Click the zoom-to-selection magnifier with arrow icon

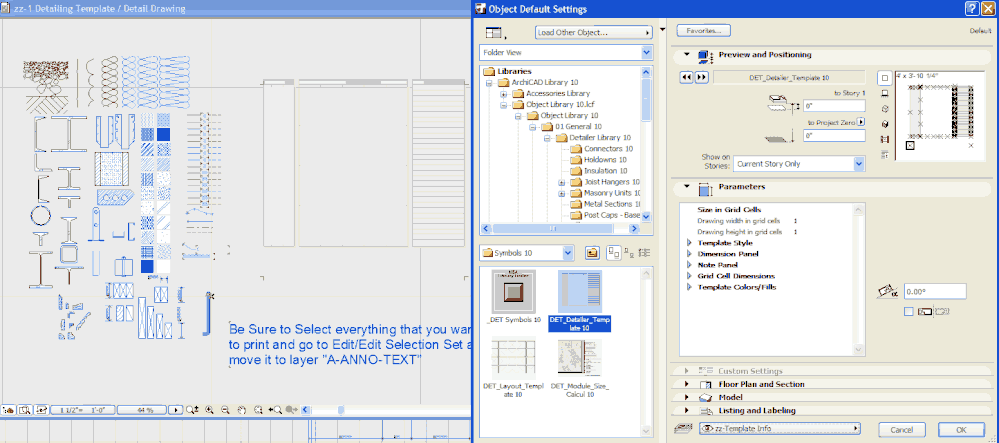click(194, 410)
